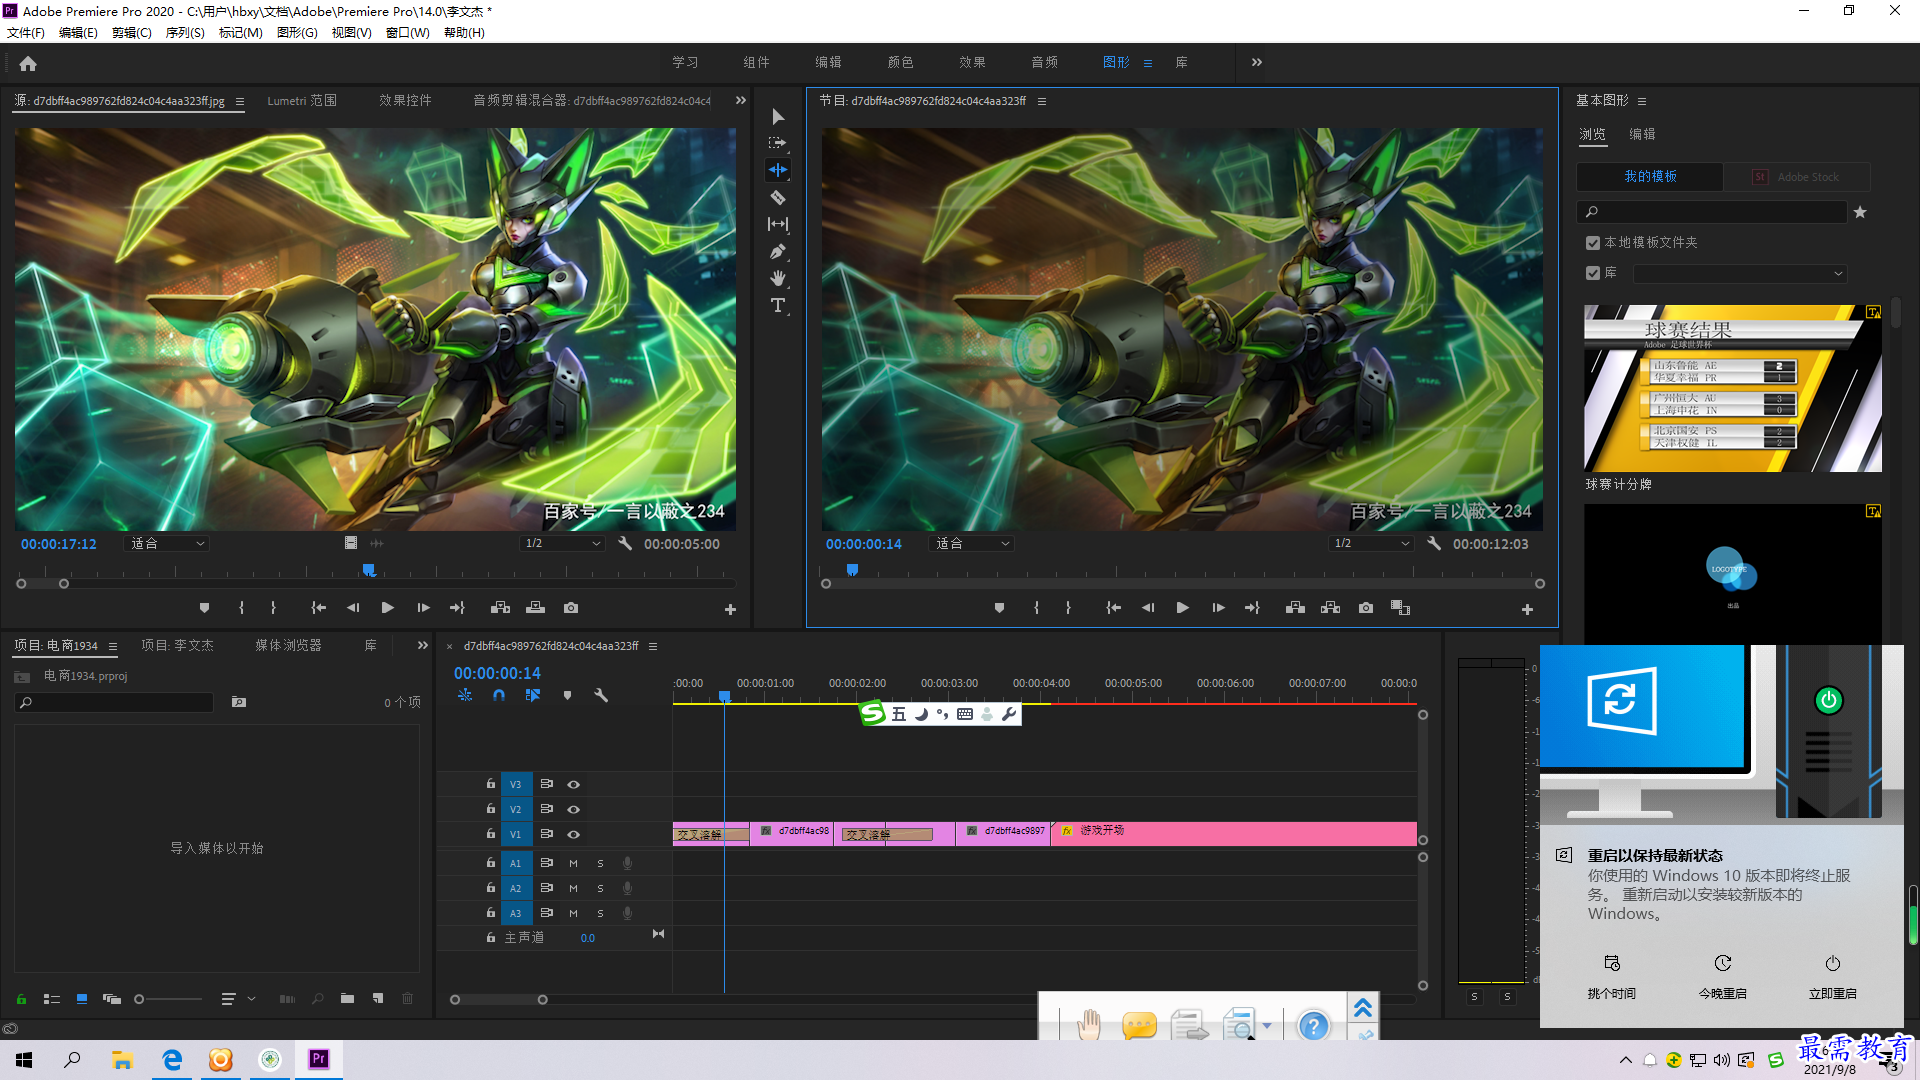Play the Program monitor

1183,608
